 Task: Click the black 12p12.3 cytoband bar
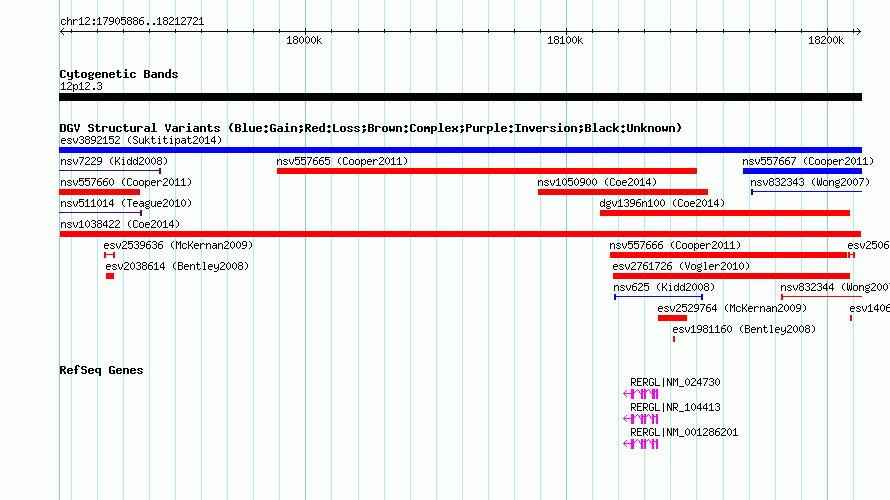click(x=460, y=97)
